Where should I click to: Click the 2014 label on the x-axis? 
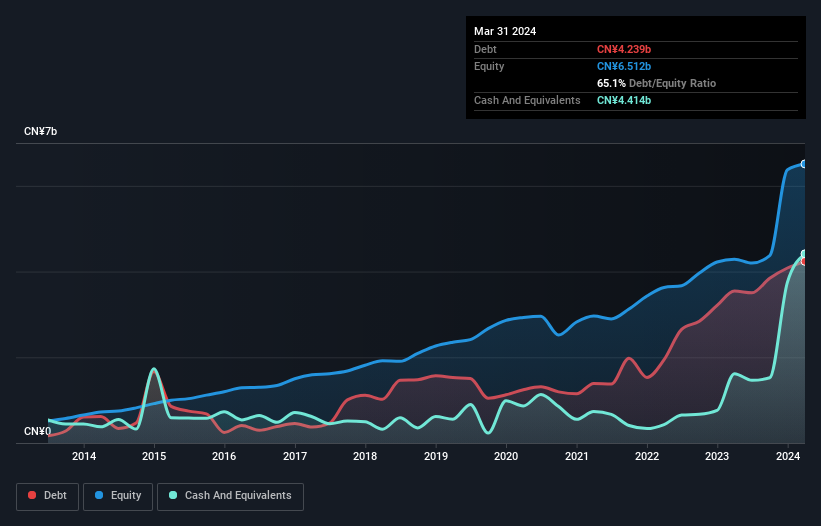click(x=84, y=457)
